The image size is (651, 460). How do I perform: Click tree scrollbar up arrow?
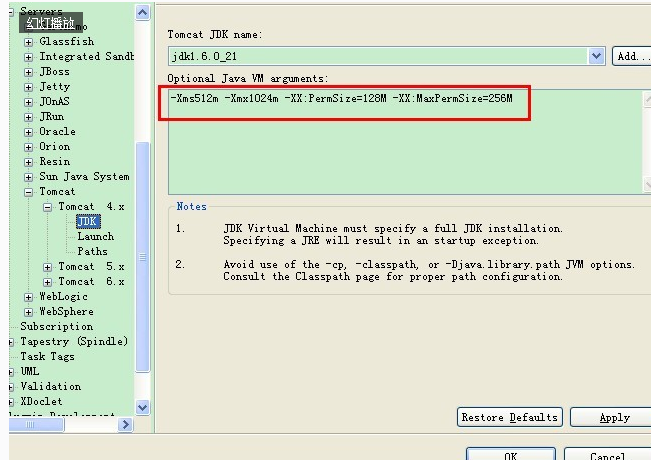point(142,12)
